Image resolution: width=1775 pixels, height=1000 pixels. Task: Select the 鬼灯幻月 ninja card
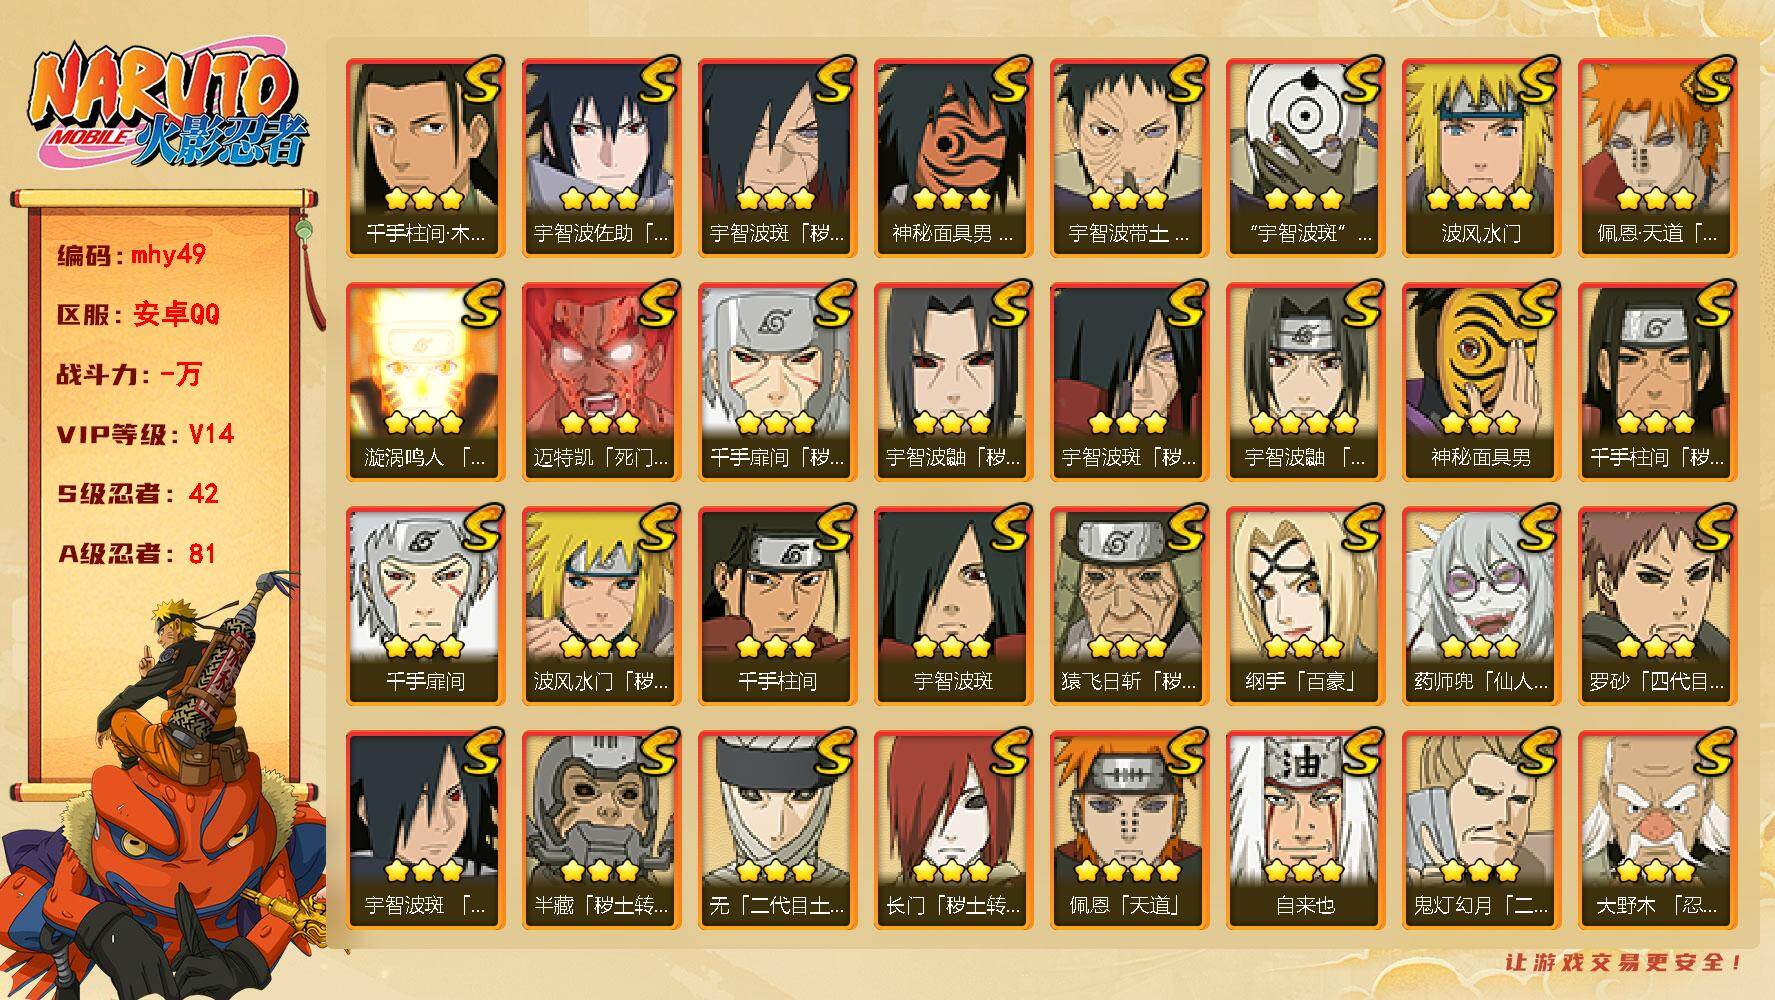[1481, 829]
